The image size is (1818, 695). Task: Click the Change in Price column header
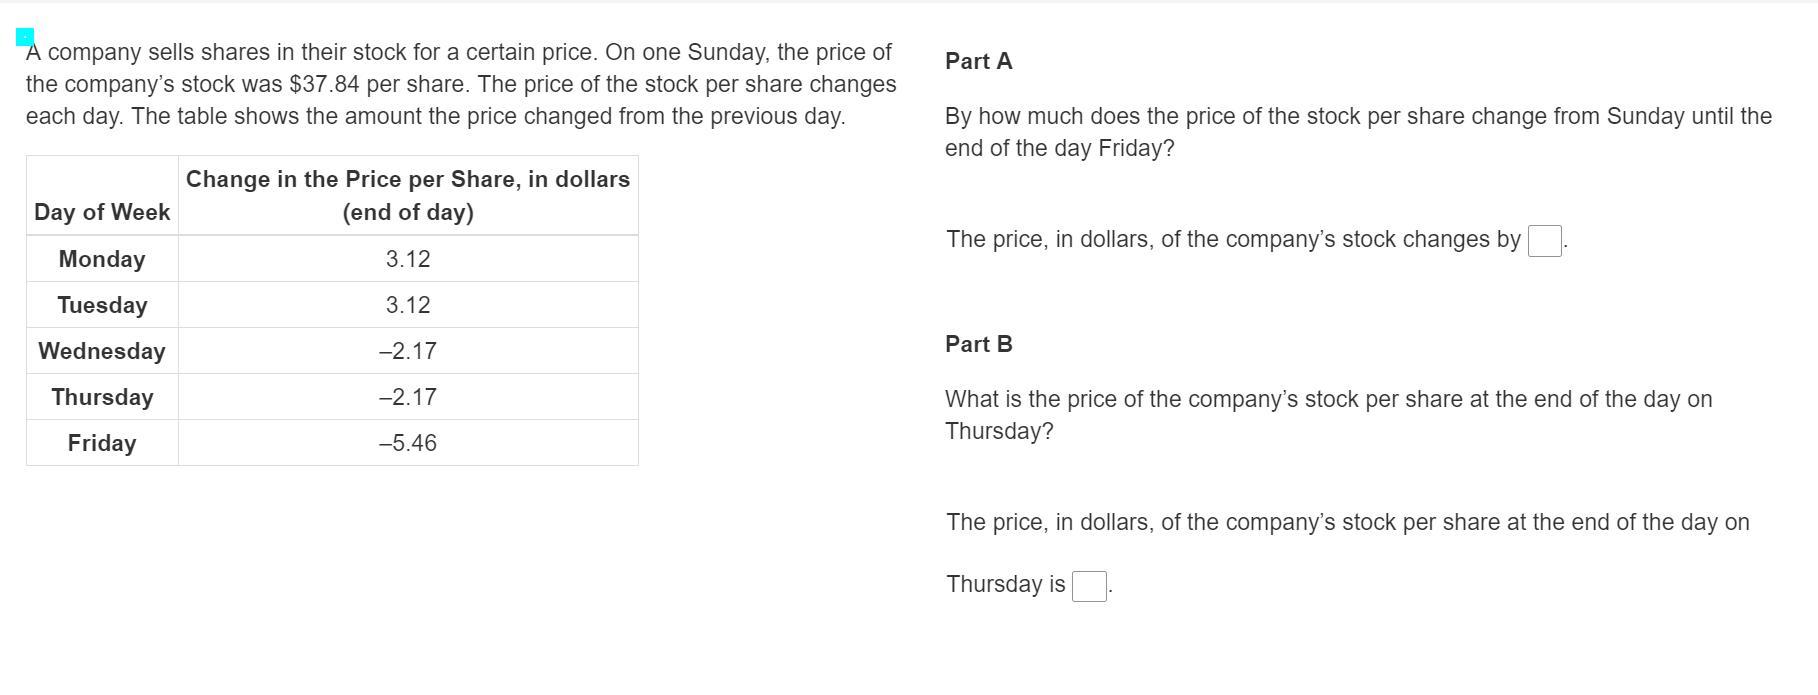pos(408,195)
